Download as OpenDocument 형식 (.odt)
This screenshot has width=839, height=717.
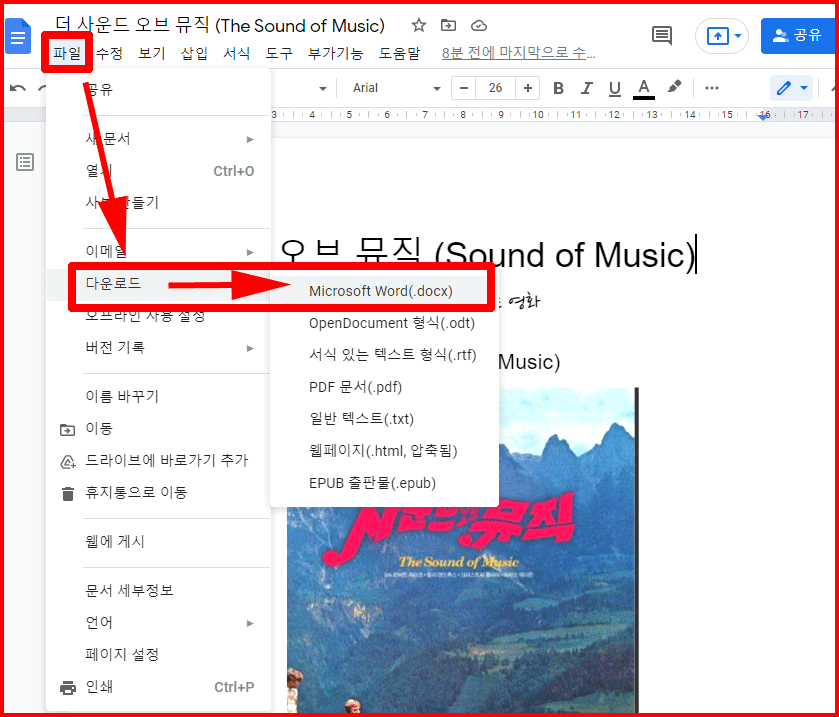[384, 323]
